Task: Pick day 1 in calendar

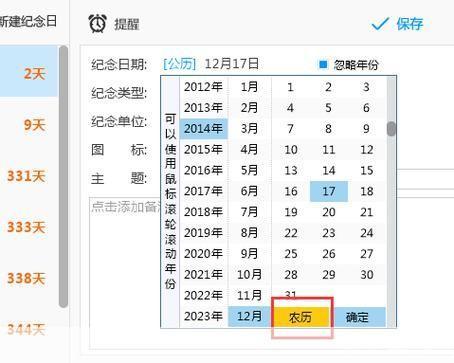Action: (x=291, y=87)
